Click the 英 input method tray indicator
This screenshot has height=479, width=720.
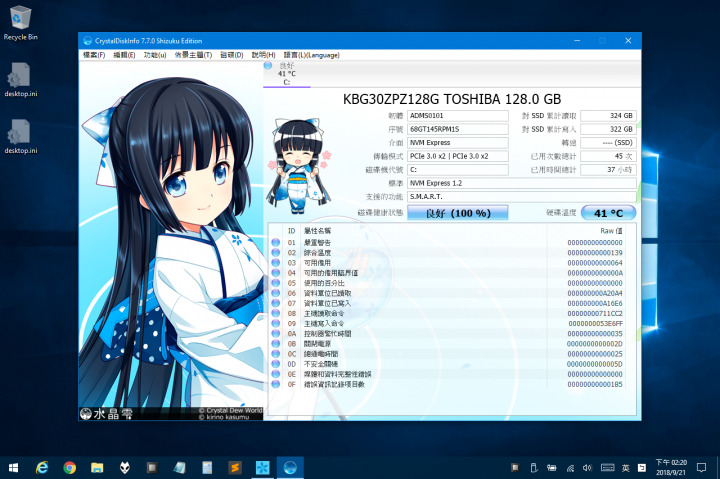pos(625,468)
